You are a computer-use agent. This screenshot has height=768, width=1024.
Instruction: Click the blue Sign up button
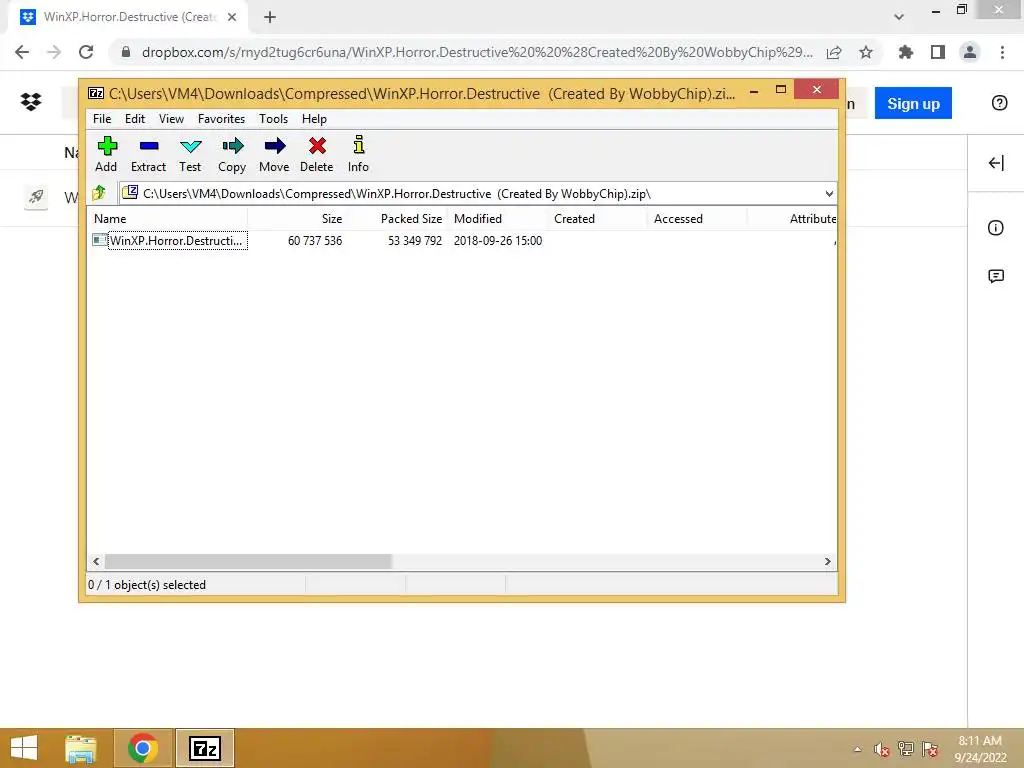tap(913, 103)
